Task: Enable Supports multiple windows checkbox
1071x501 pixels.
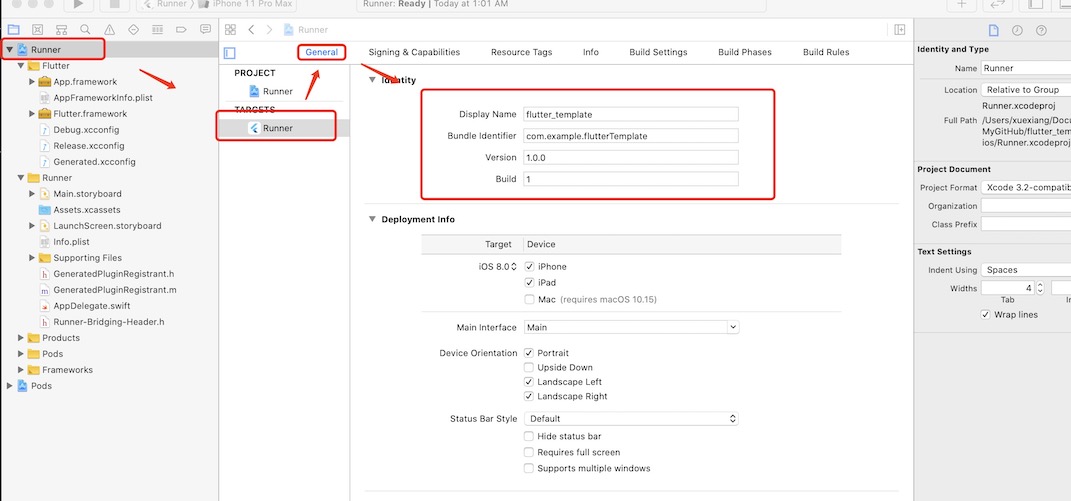Action: pyautogui.click(x=529, y=469)
